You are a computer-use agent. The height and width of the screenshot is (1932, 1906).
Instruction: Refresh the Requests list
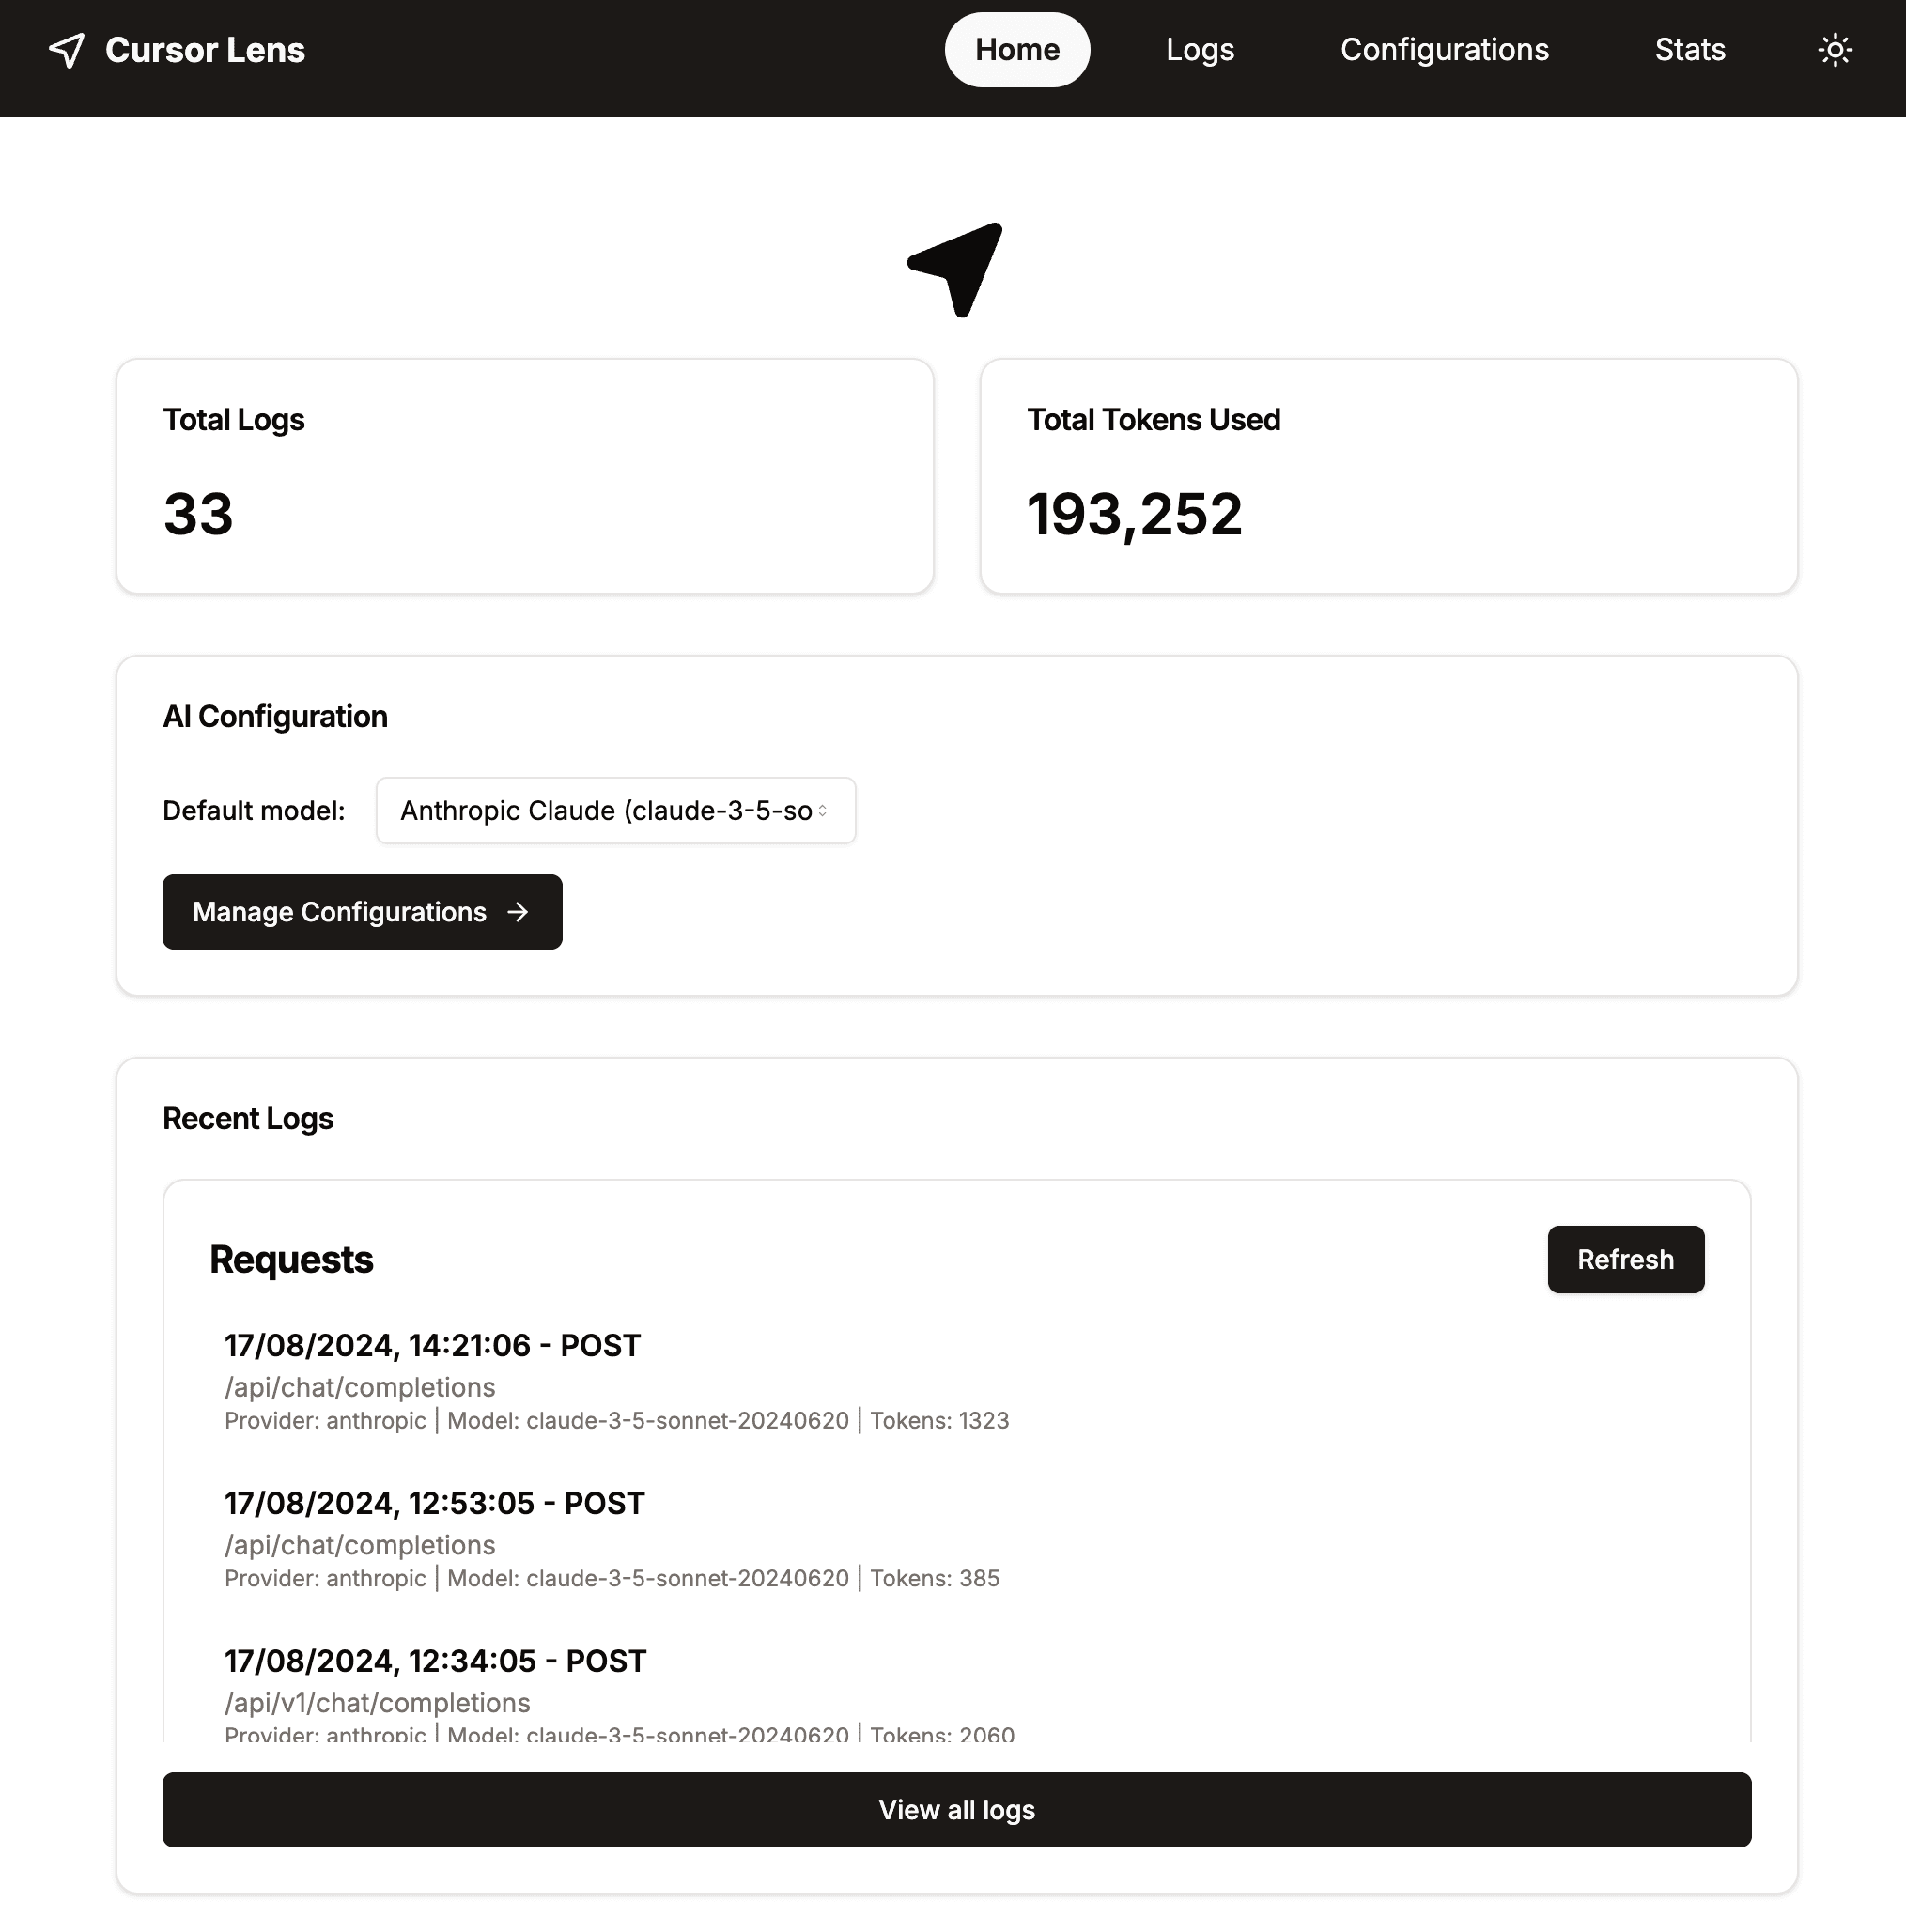[x=1625, y=1260]
